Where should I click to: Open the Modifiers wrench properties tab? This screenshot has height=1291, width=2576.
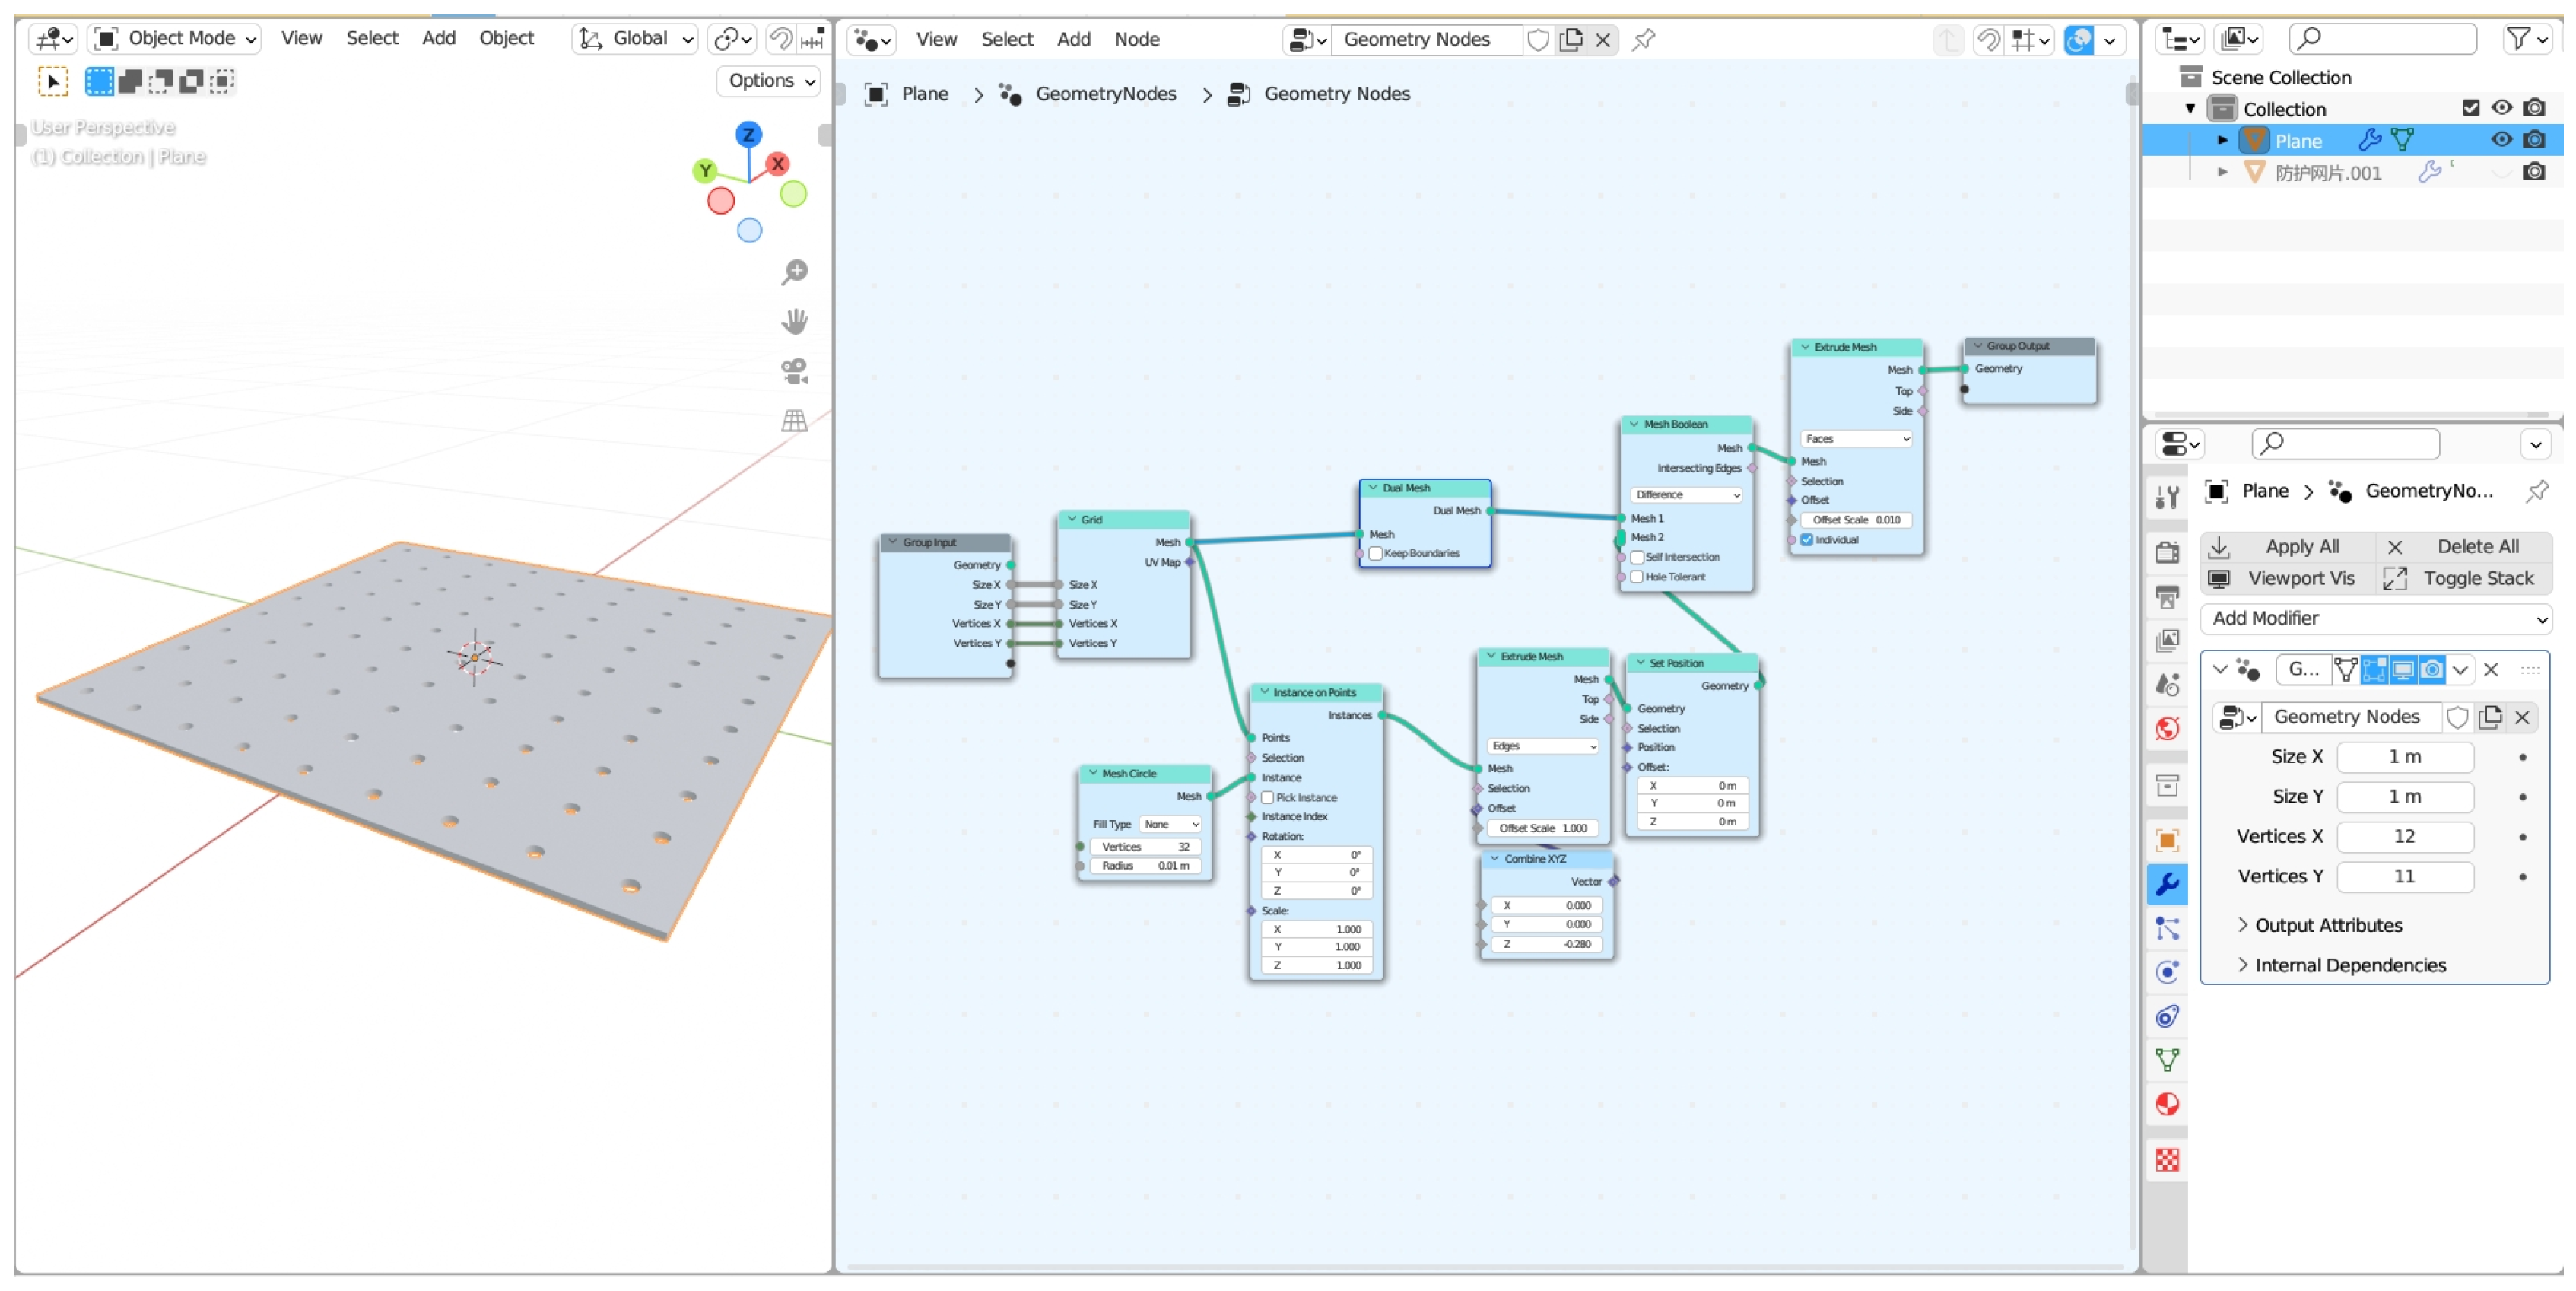coord(2167,884)
